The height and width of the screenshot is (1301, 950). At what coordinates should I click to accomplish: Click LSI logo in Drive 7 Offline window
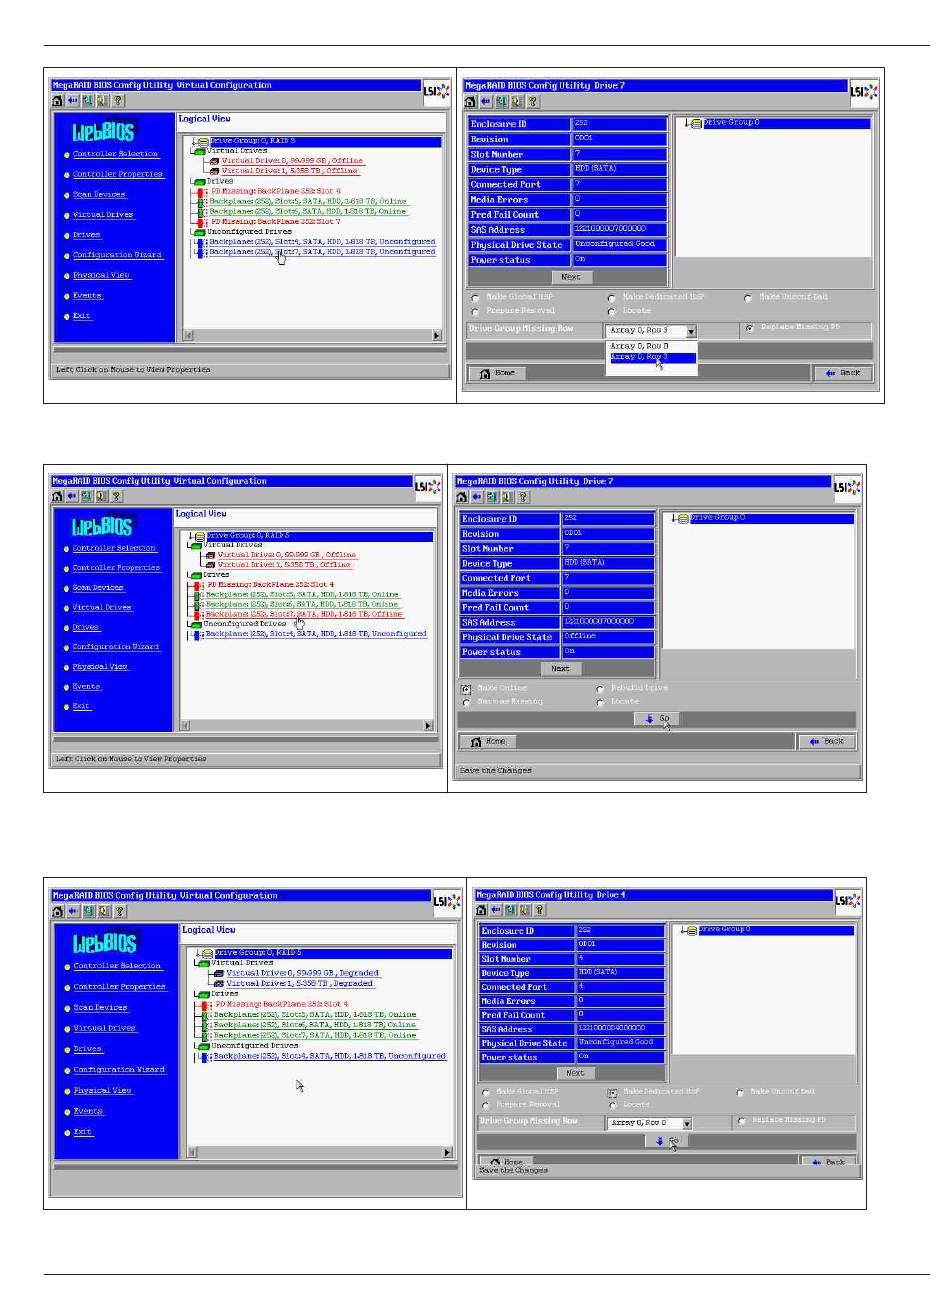pos(846,487)
